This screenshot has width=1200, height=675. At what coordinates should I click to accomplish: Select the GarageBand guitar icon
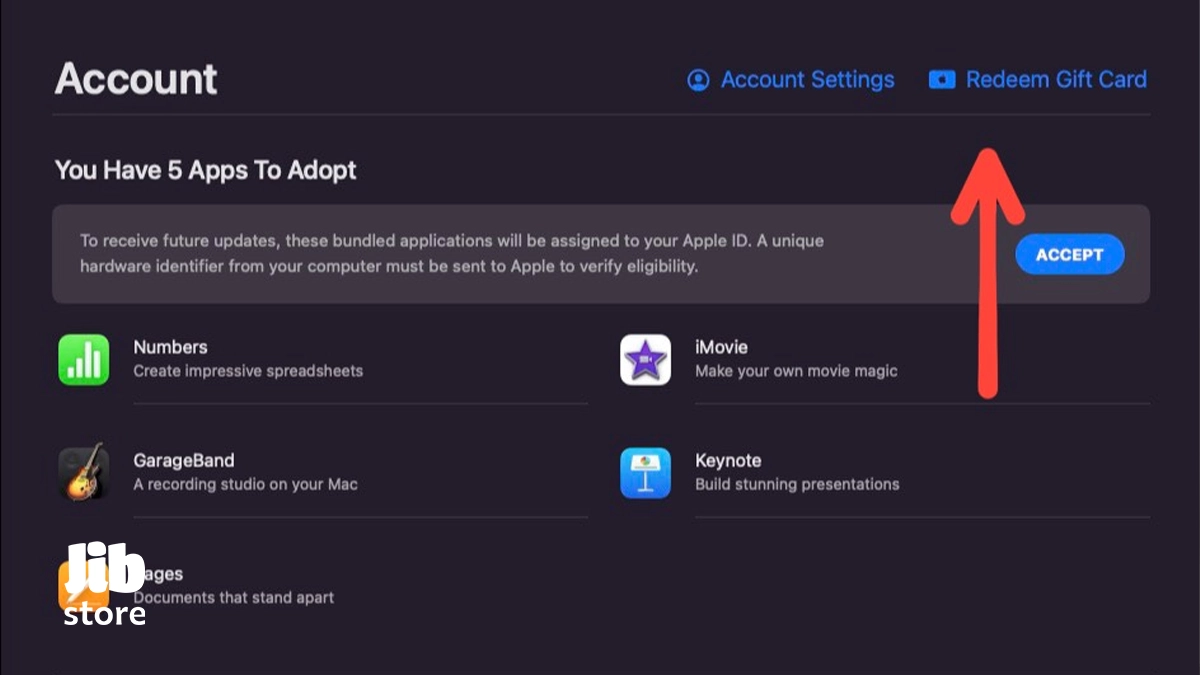(x=84, y=473)
